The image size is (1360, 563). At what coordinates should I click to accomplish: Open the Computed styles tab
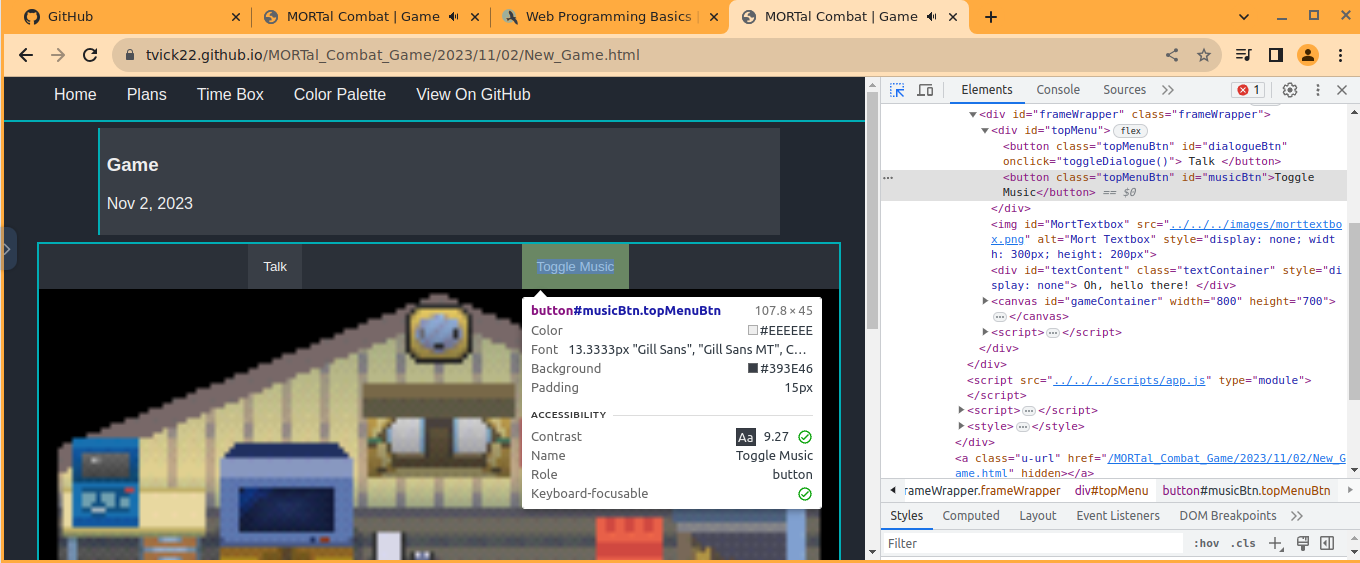[970, 516]
